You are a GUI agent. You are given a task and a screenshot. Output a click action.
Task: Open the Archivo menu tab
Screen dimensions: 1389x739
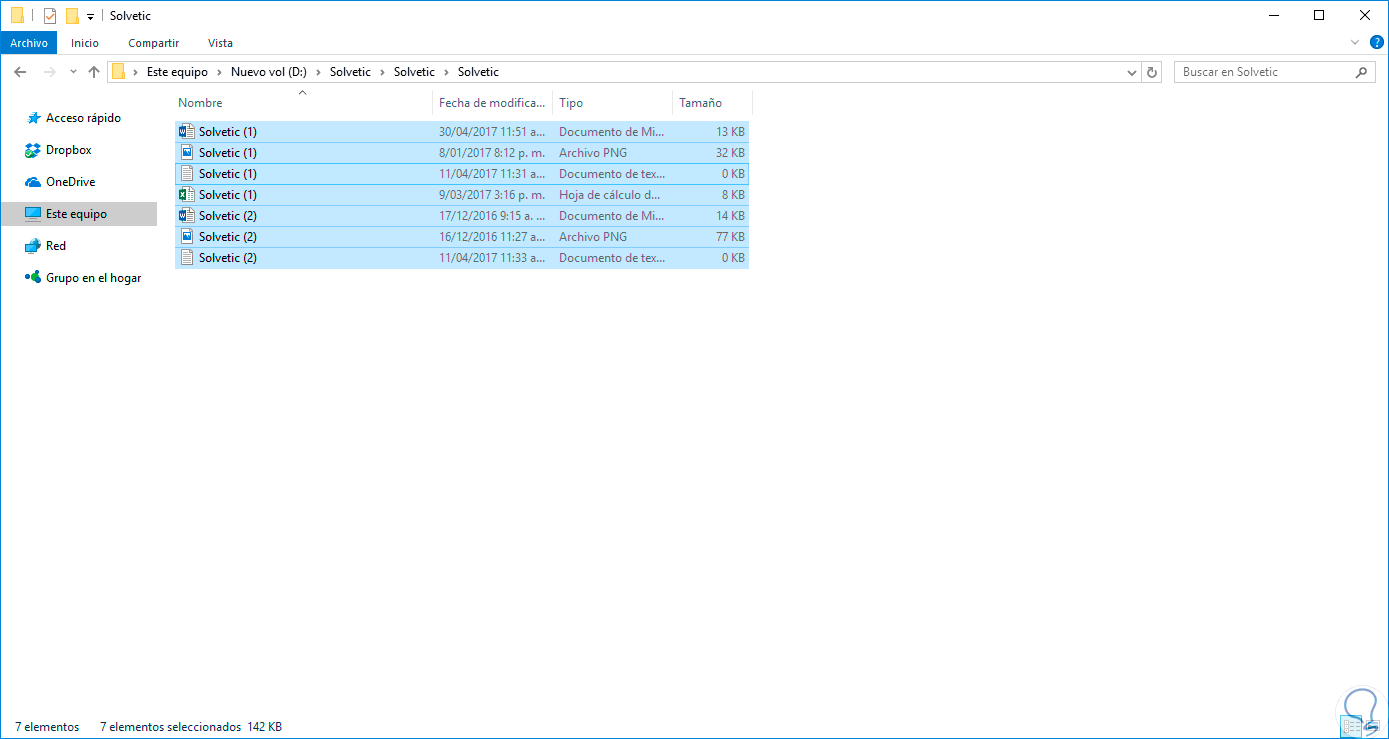pyautogui.click(x=29, y=43)
